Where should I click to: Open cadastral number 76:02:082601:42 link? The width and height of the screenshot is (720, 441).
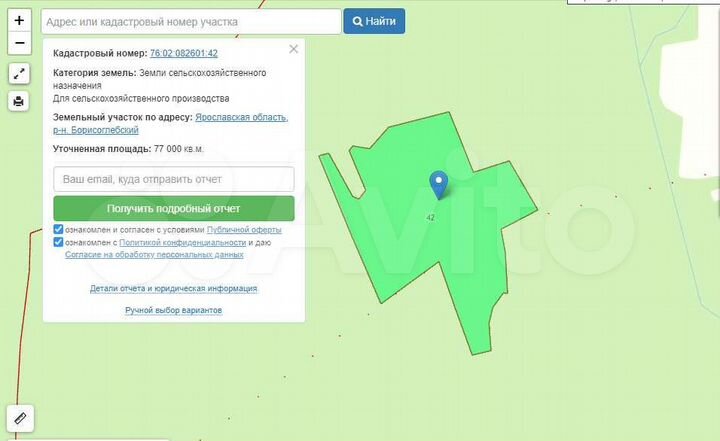[183, 53]
